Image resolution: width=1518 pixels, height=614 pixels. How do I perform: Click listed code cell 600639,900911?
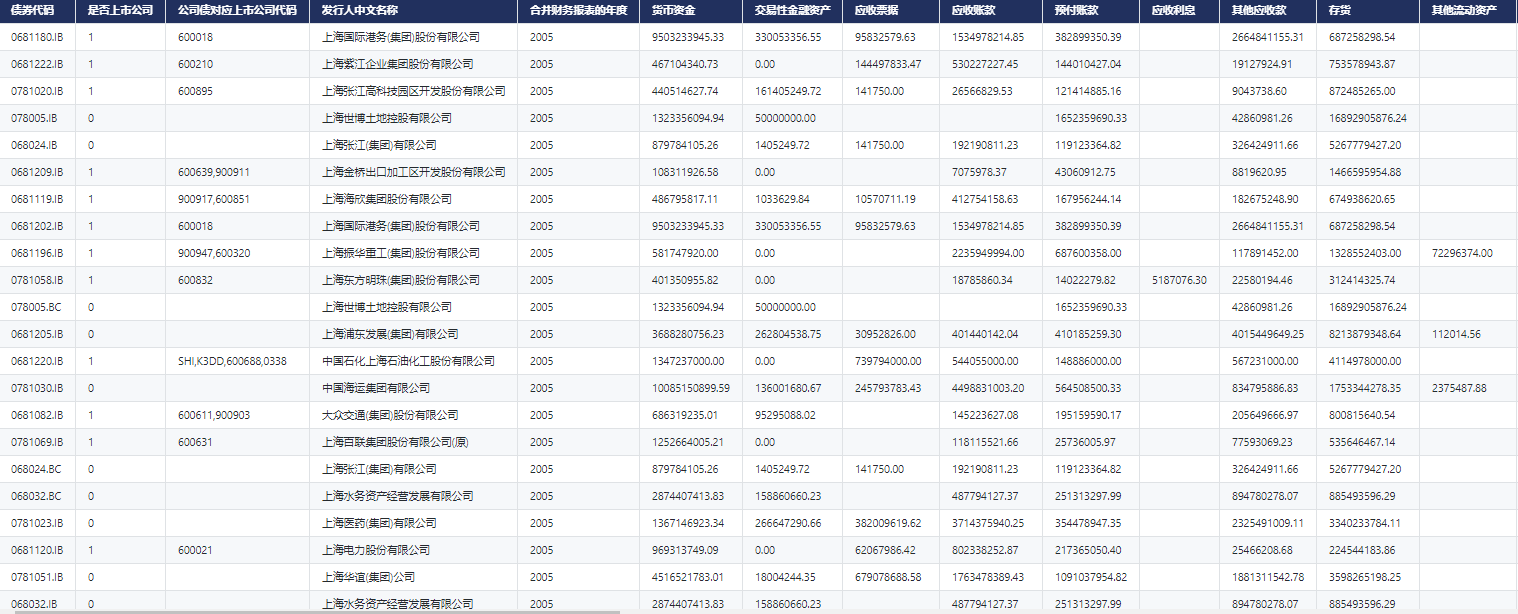(214, 172)
